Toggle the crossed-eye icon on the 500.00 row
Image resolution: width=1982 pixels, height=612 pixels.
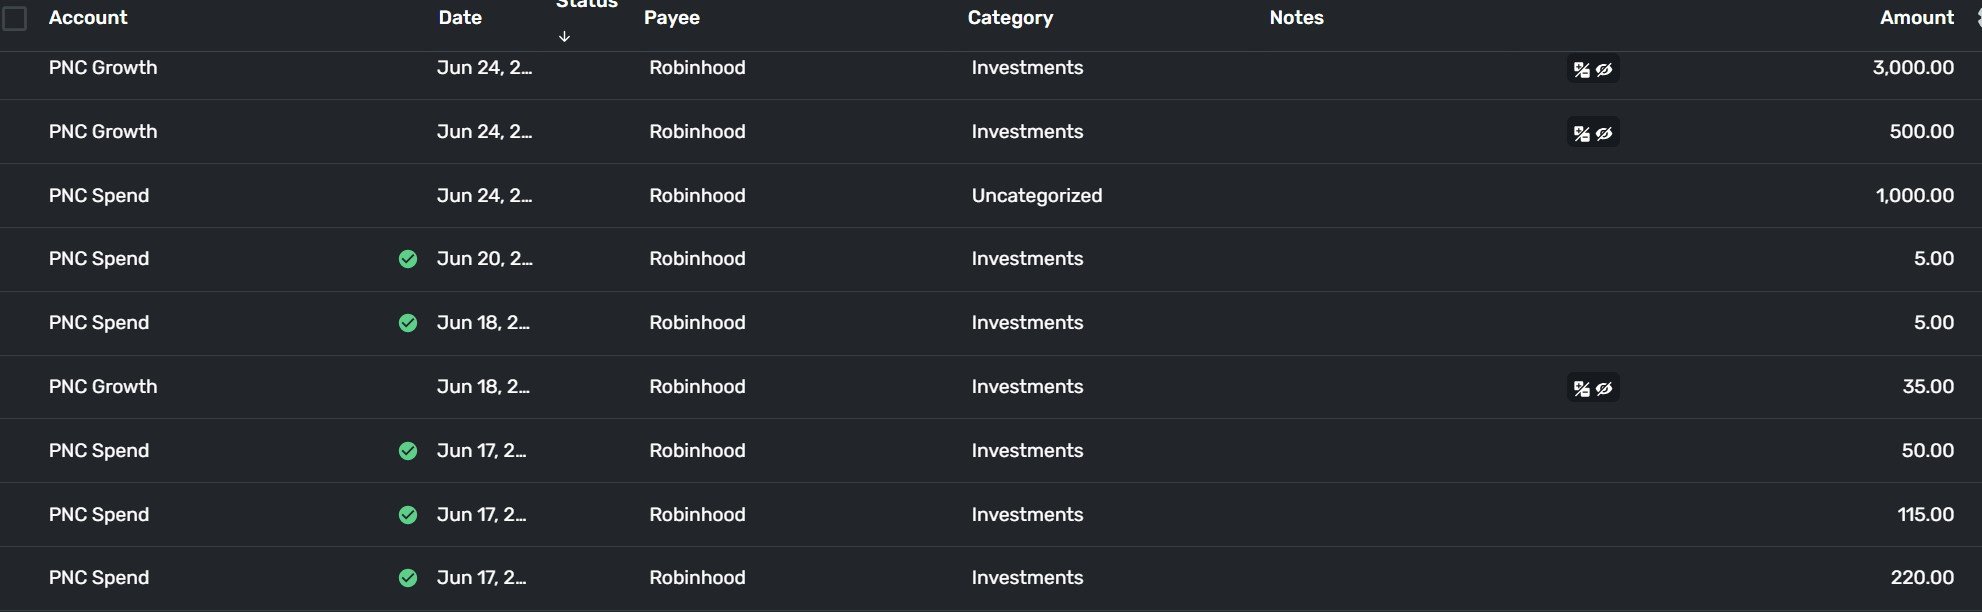point(1604,133)
